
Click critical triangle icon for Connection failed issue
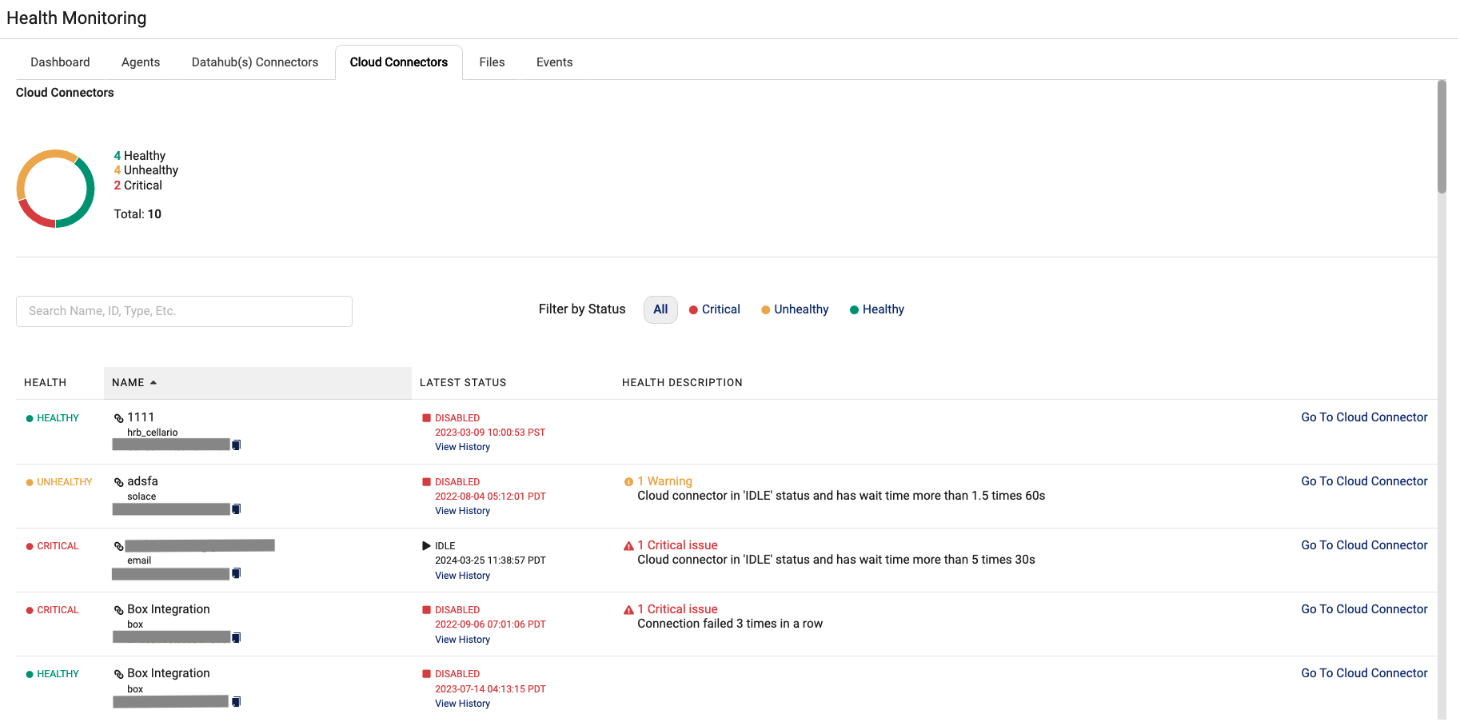629,610
